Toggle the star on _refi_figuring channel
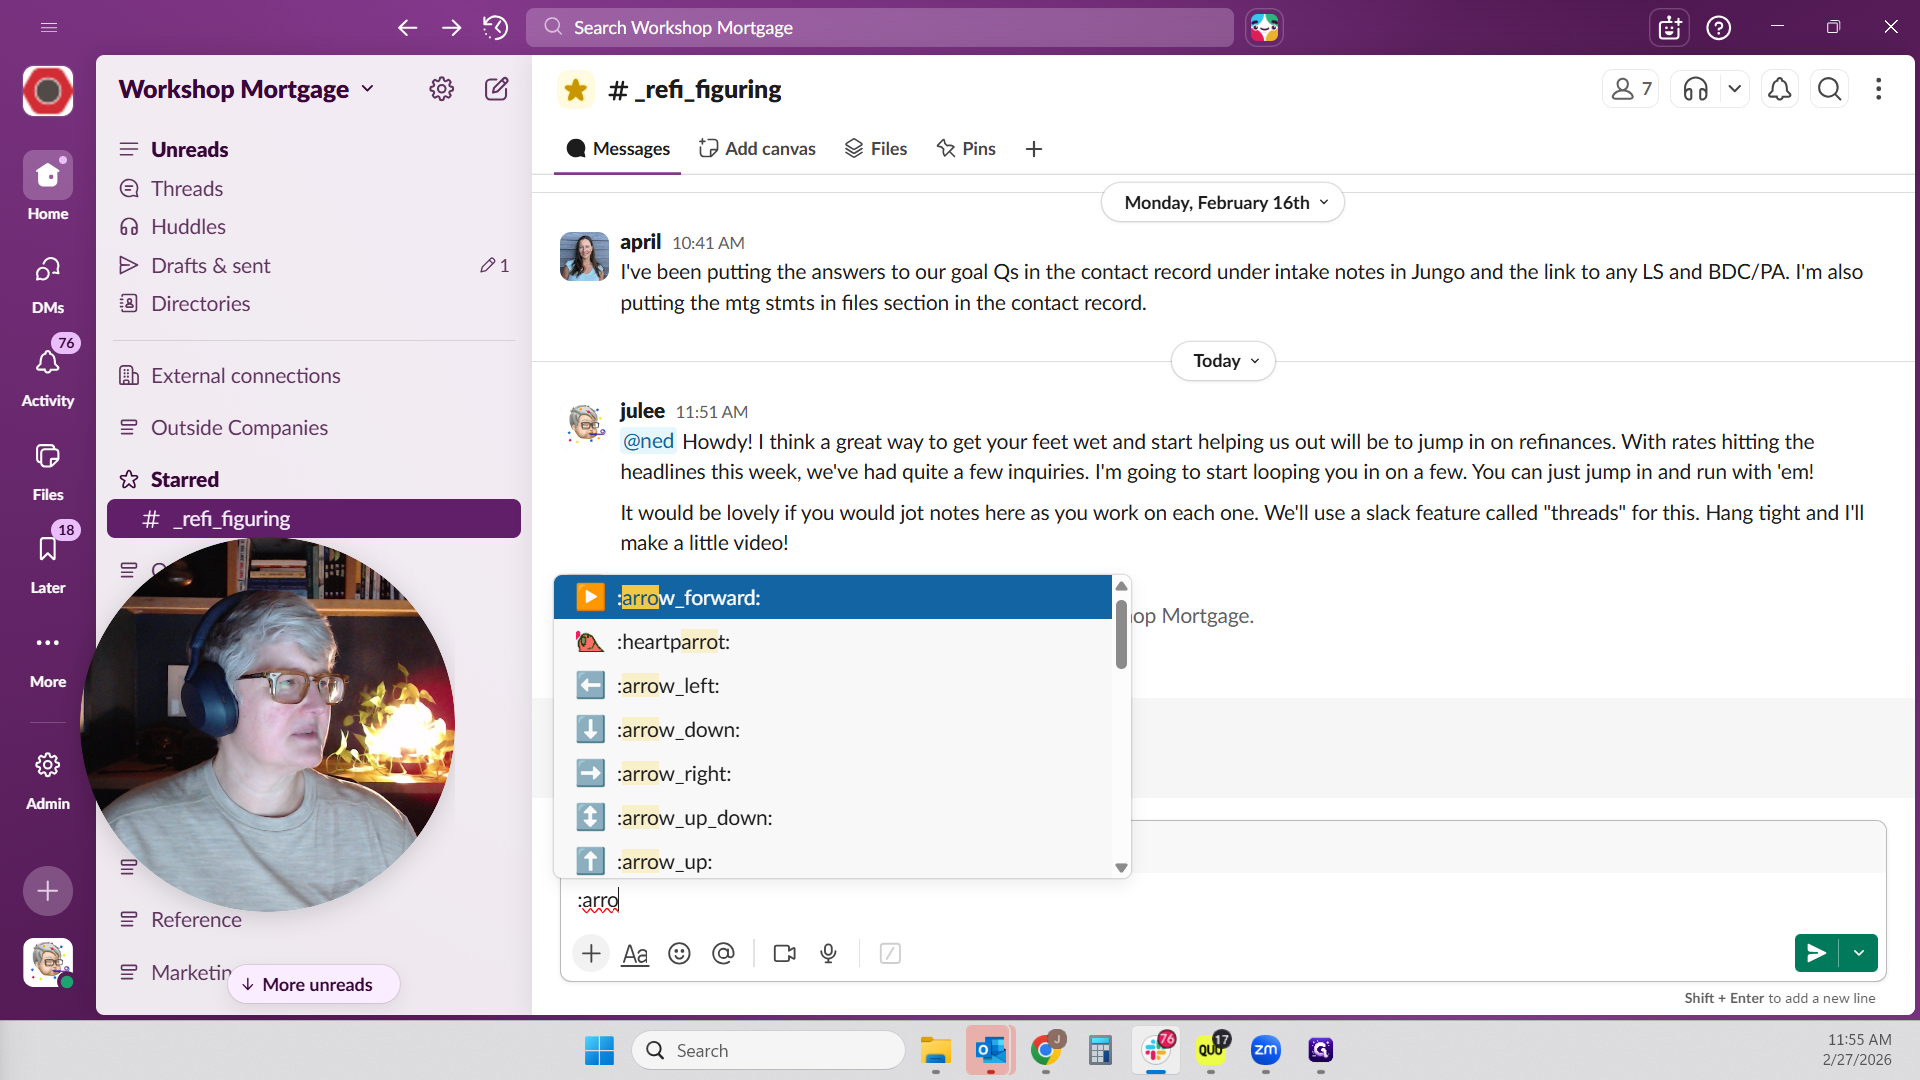This screenshot has height=1080, width=1920. (575, 90)
